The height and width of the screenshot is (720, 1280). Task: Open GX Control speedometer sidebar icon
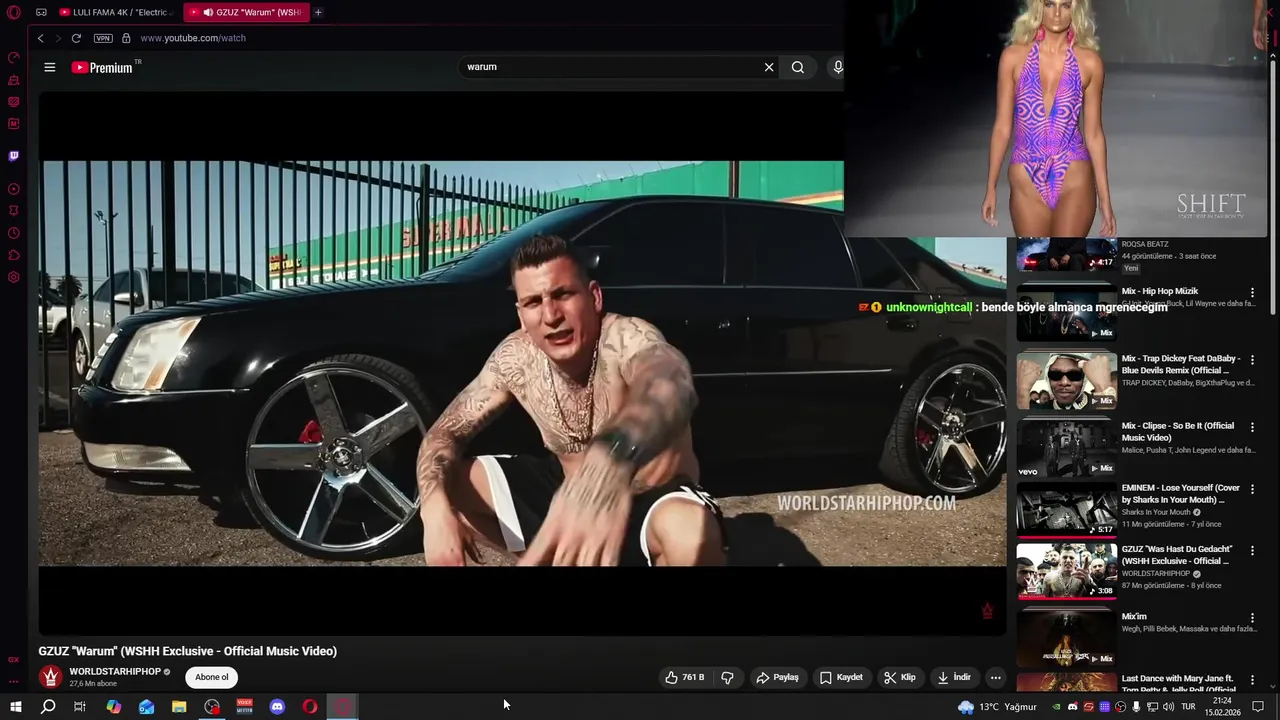tap(14, 57)
